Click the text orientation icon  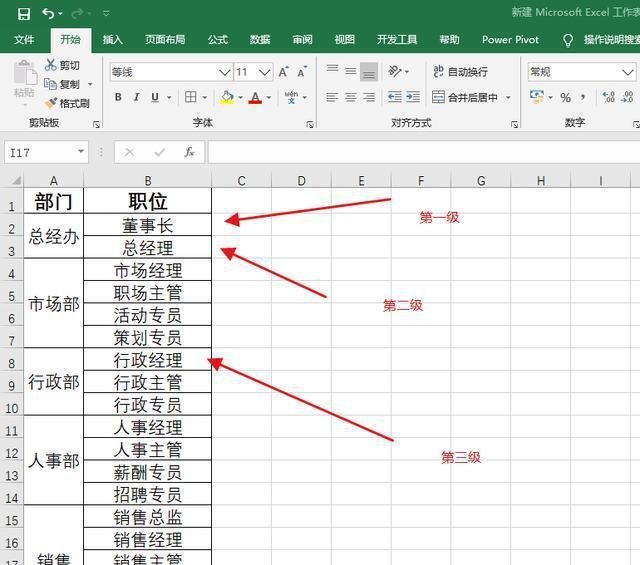pyautogui.click(x=395, y=71)
